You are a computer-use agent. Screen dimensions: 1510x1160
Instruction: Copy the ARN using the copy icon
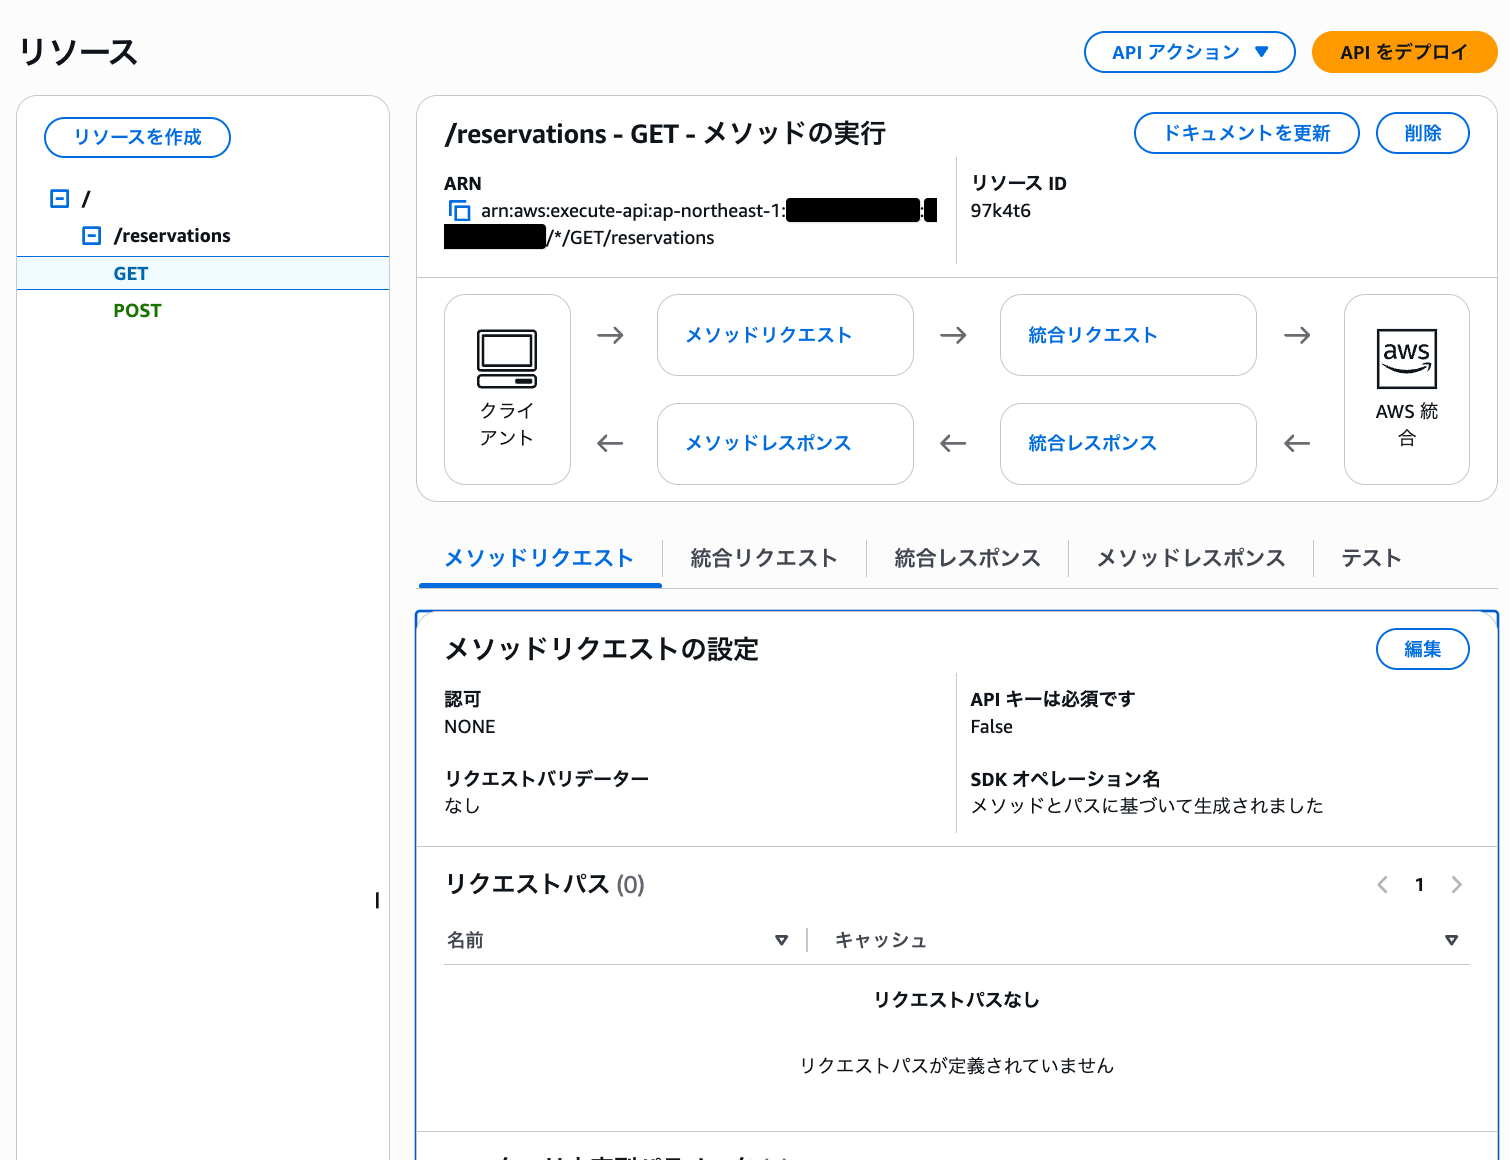(x=459, y=211)
